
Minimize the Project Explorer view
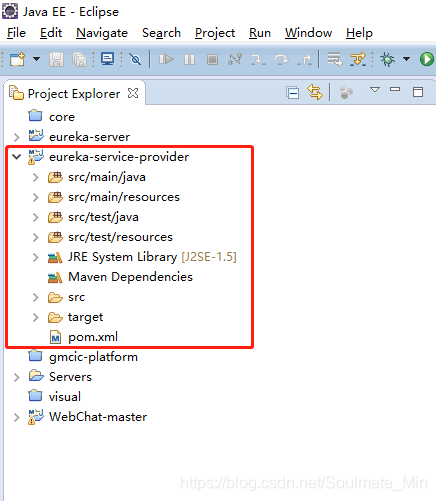pyautogui.click(x=395, y=89)
